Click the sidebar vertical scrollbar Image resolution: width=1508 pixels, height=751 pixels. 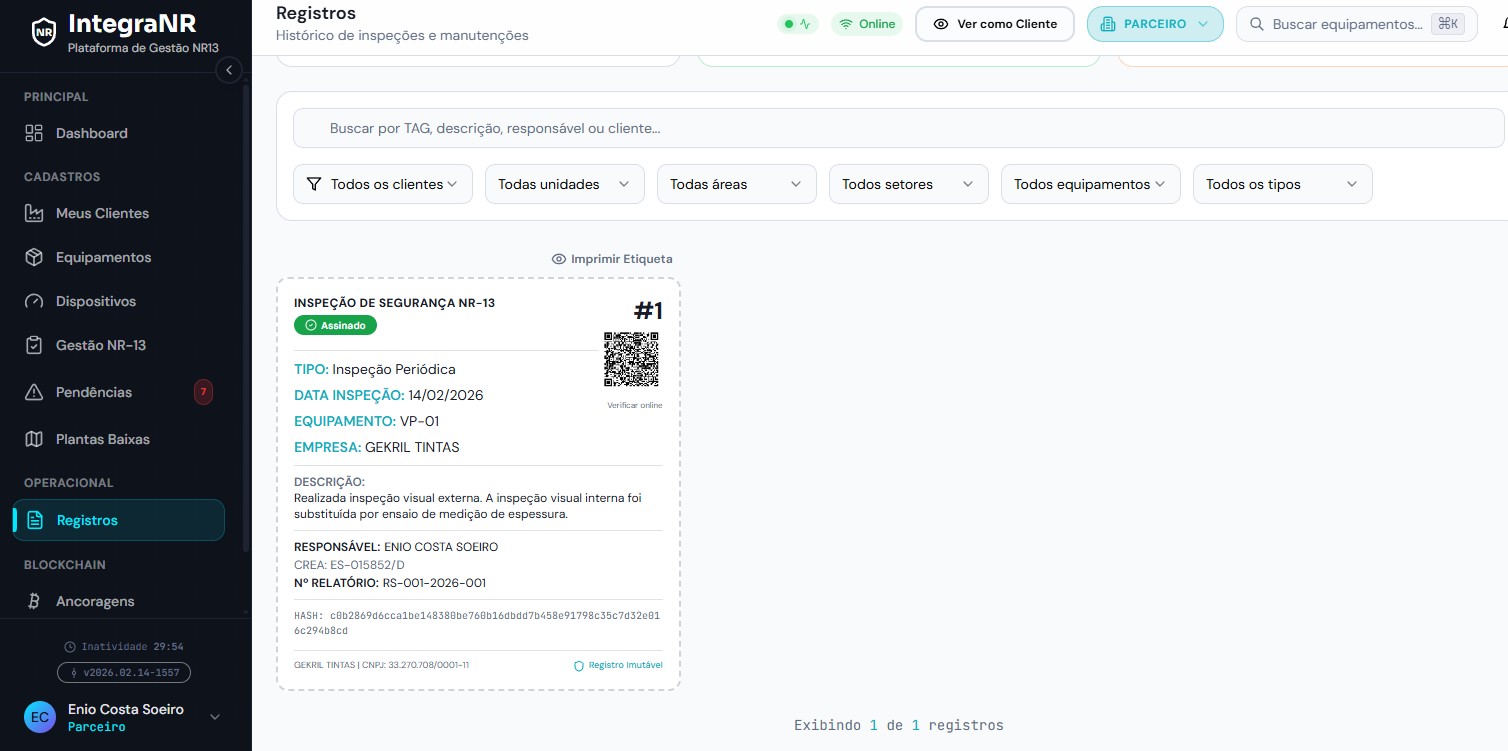pos(246,318)
